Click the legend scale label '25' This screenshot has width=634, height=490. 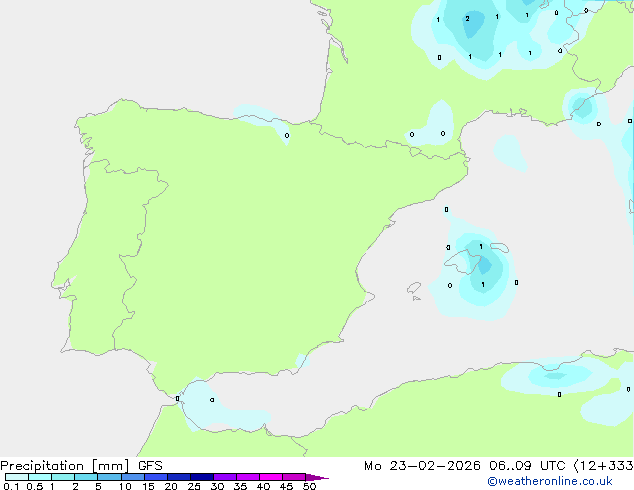(x=194, y=486)
